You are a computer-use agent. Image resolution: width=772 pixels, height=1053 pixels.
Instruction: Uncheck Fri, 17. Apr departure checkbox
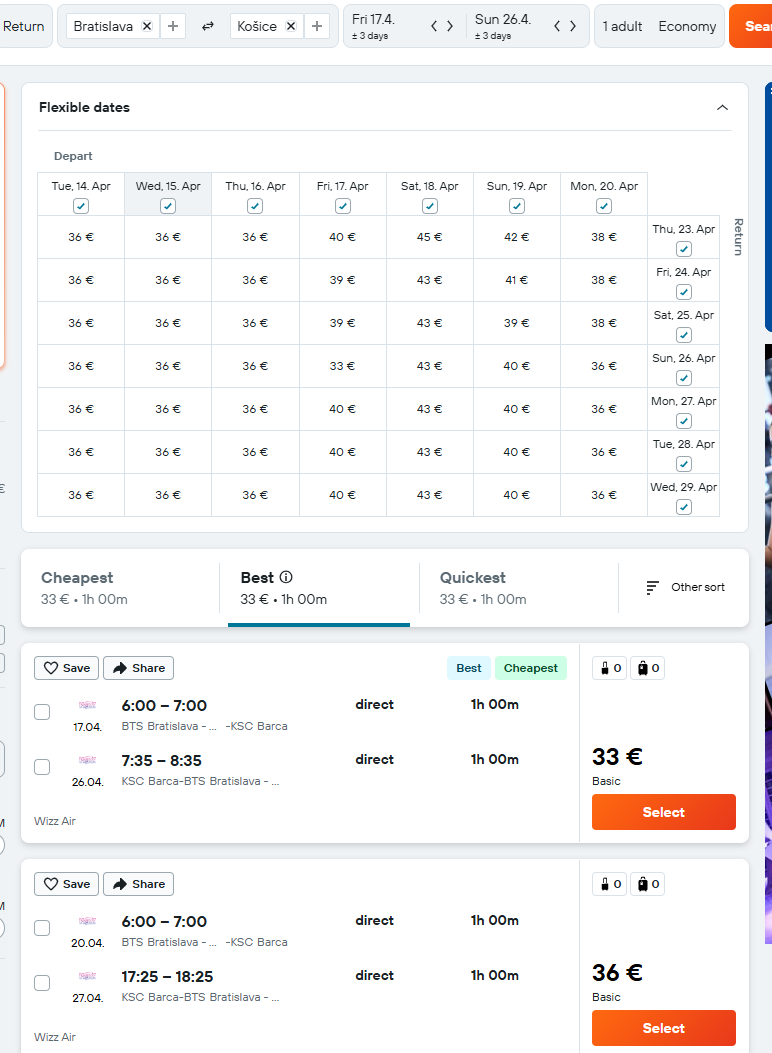pyautogui.click(x=343, y=206)
